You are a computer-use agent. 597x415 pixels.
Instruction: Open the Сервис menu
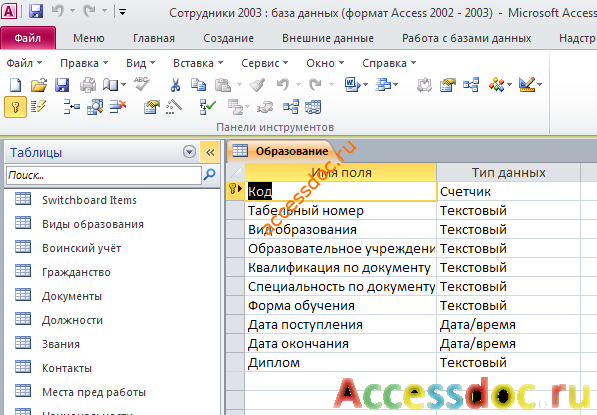pos(265,63)
